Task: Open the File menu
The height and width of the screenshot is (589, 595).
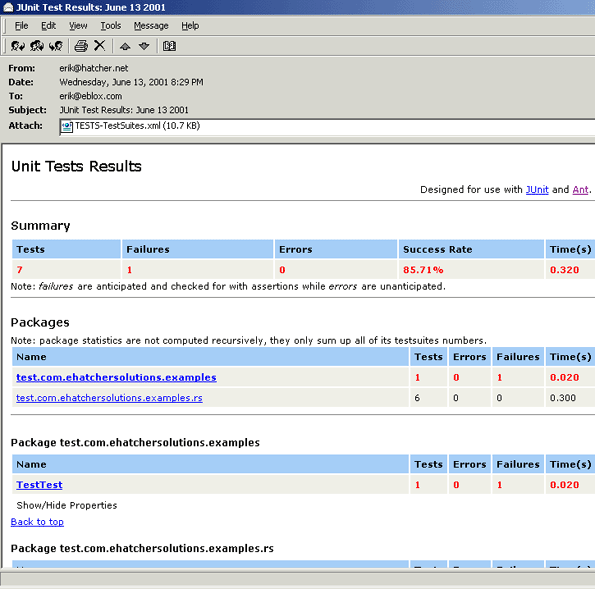Action: (21, 26)
